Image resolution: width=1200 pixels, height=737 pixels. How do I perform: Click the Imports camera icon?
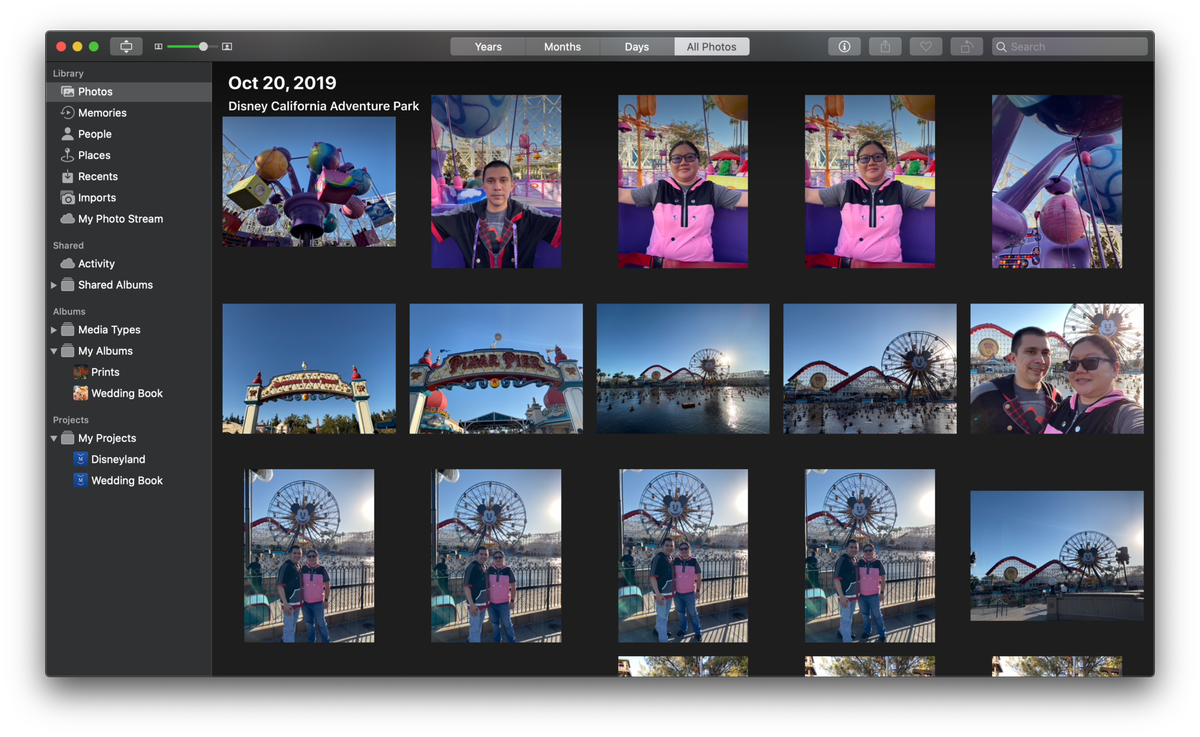67,198
